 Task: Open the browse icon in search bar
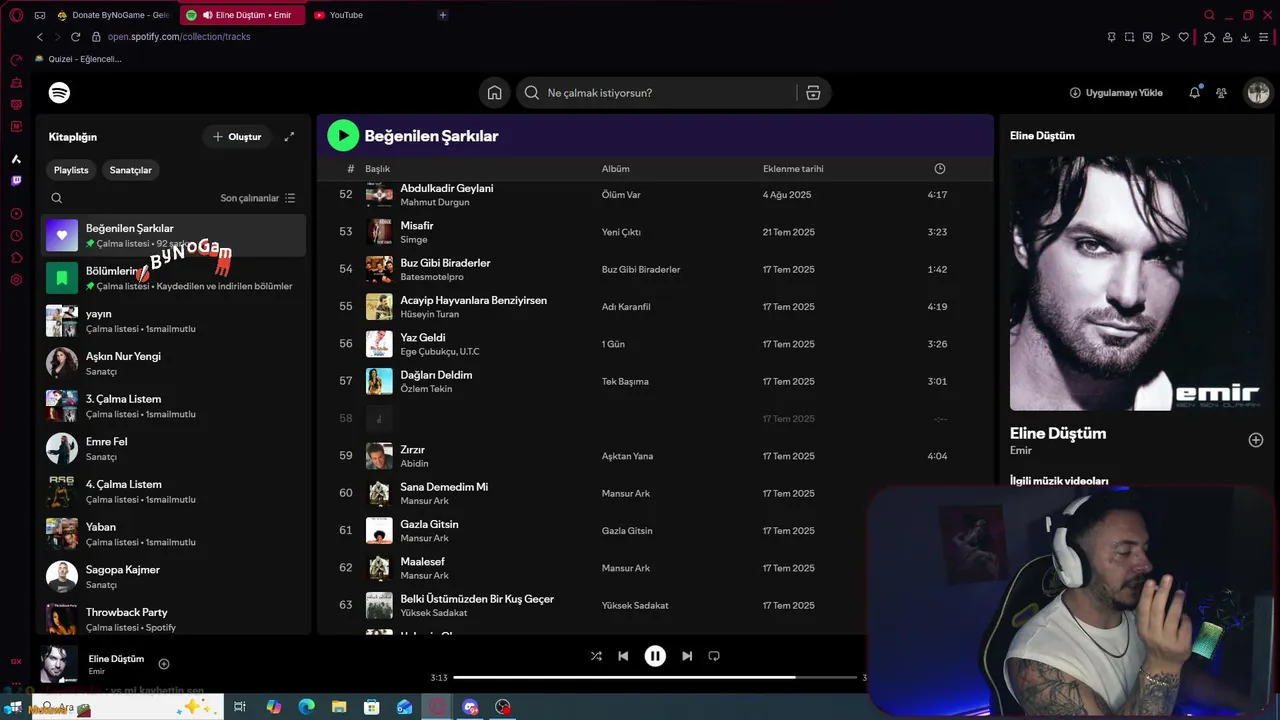[x=813, y=93]
